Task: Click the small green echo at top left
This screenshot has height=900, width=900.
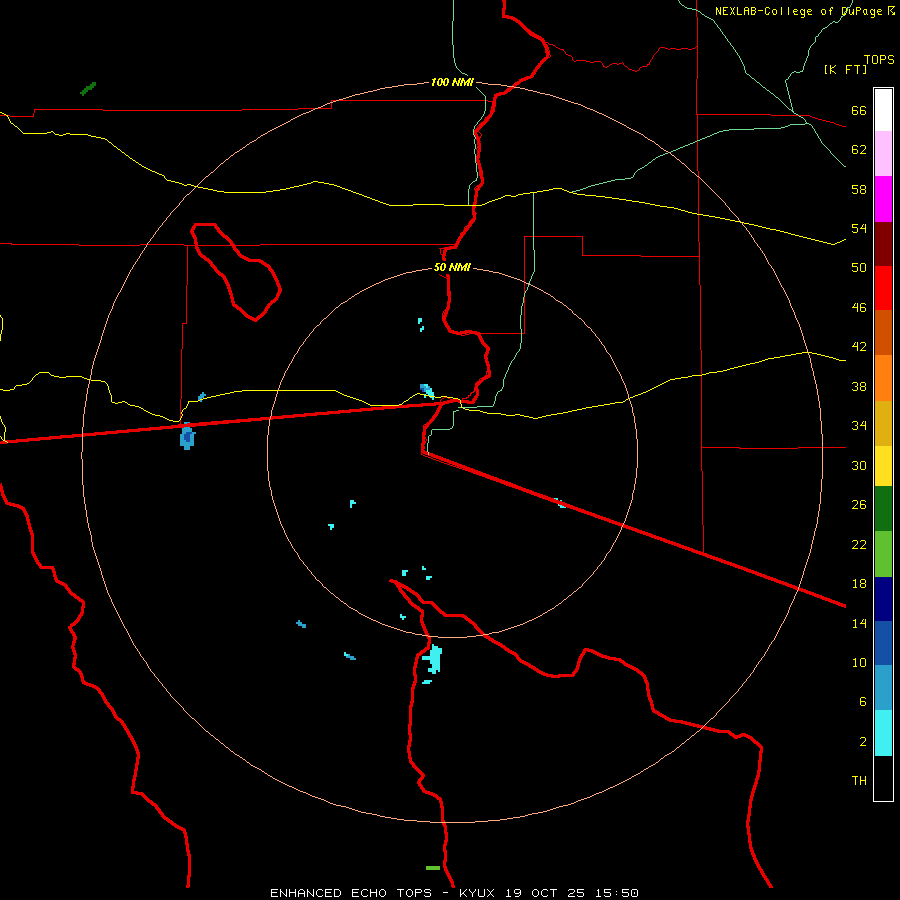Action: (88, 88)
